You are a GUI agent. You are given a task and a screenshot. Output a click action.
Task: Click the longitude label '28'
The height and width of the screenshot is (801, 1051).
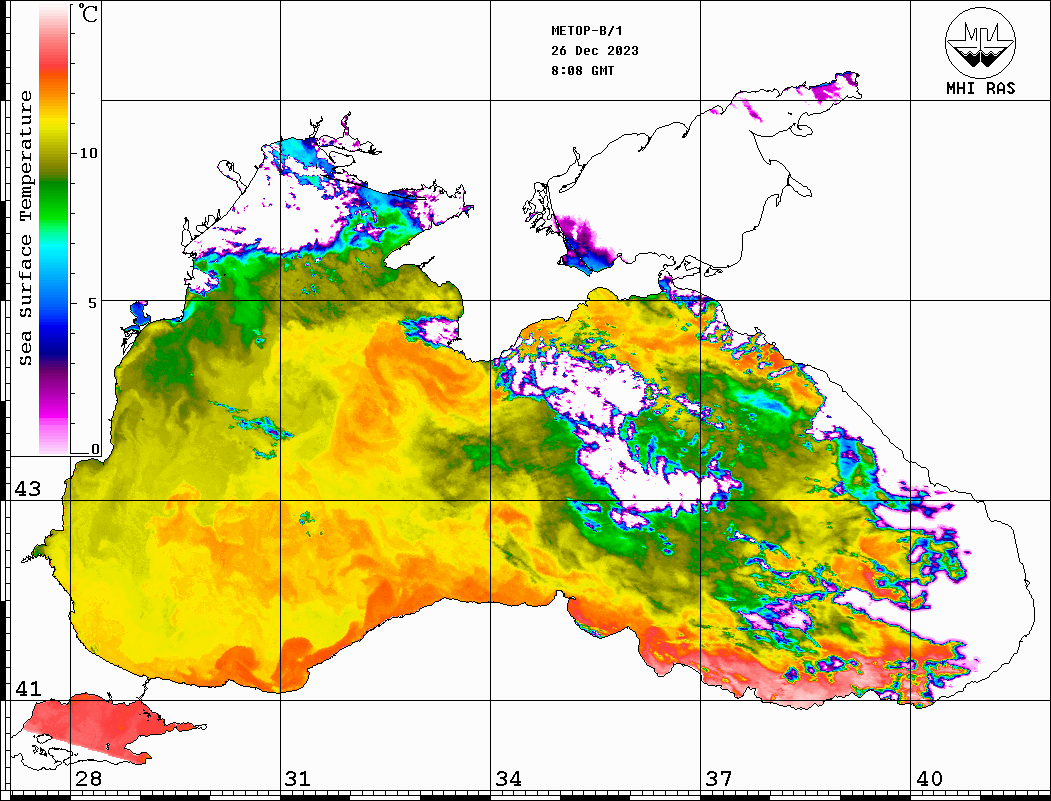88,778
